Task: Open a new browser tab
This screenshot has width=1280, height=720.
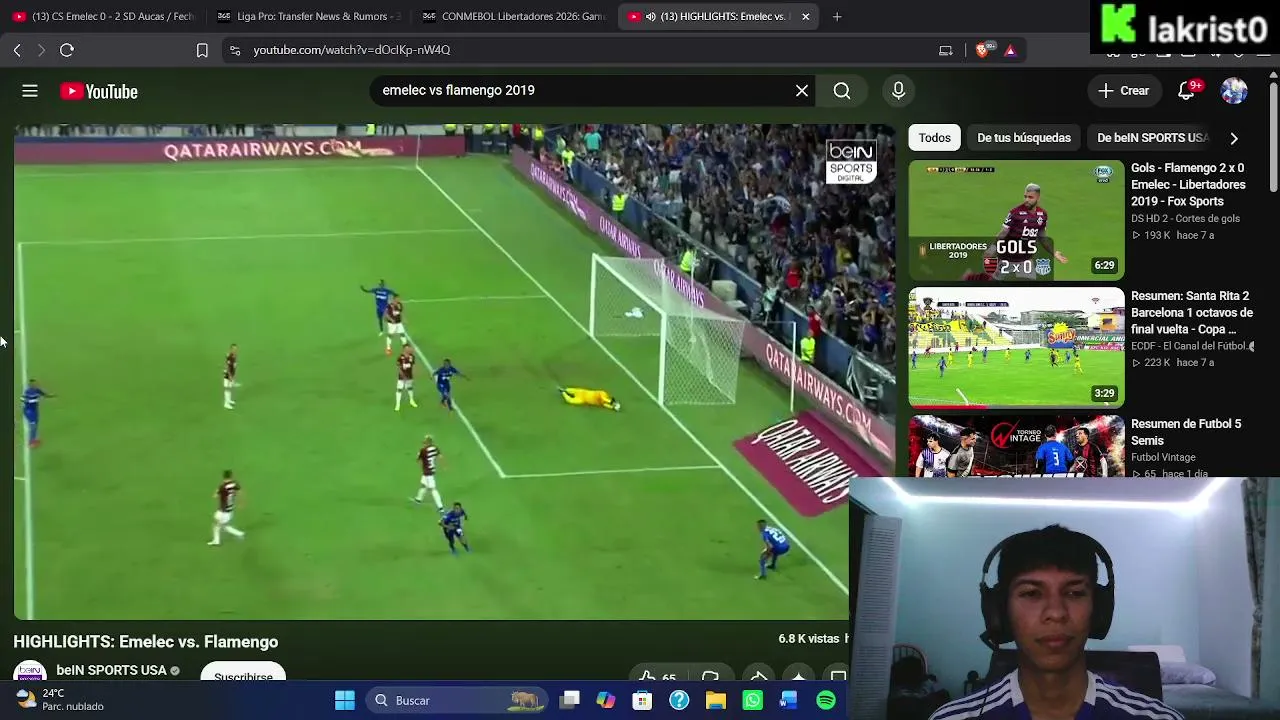Action: coord(837,16)
